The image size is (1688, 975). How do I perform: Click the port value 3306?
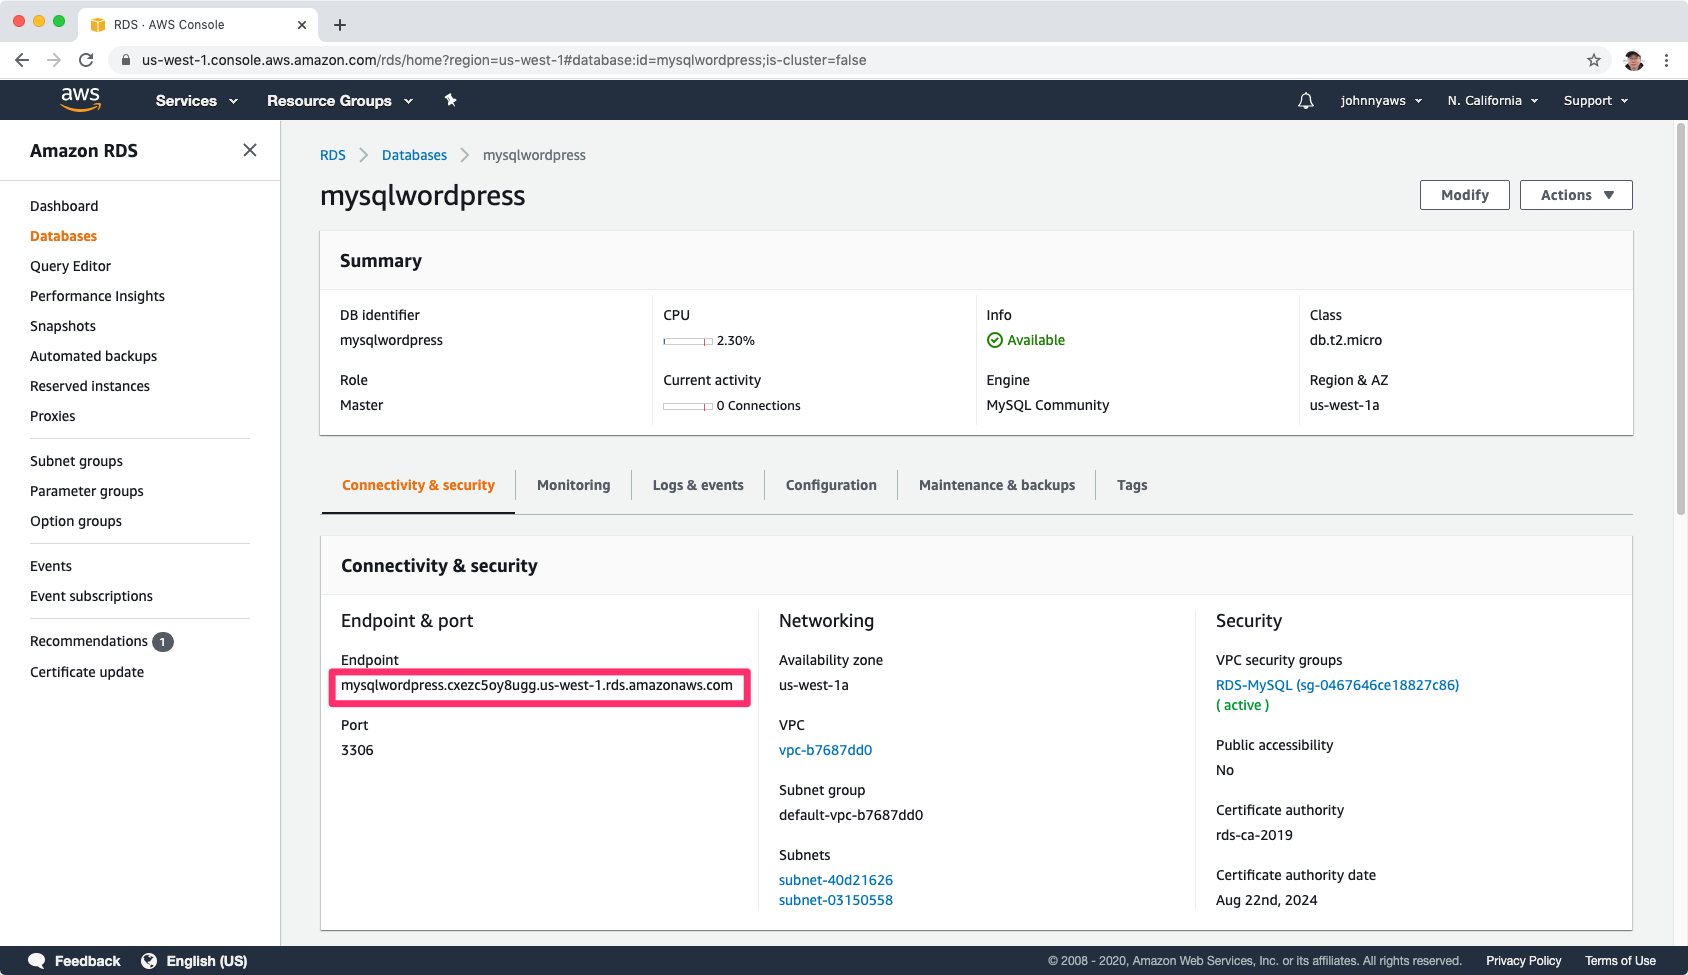(357, 750)
